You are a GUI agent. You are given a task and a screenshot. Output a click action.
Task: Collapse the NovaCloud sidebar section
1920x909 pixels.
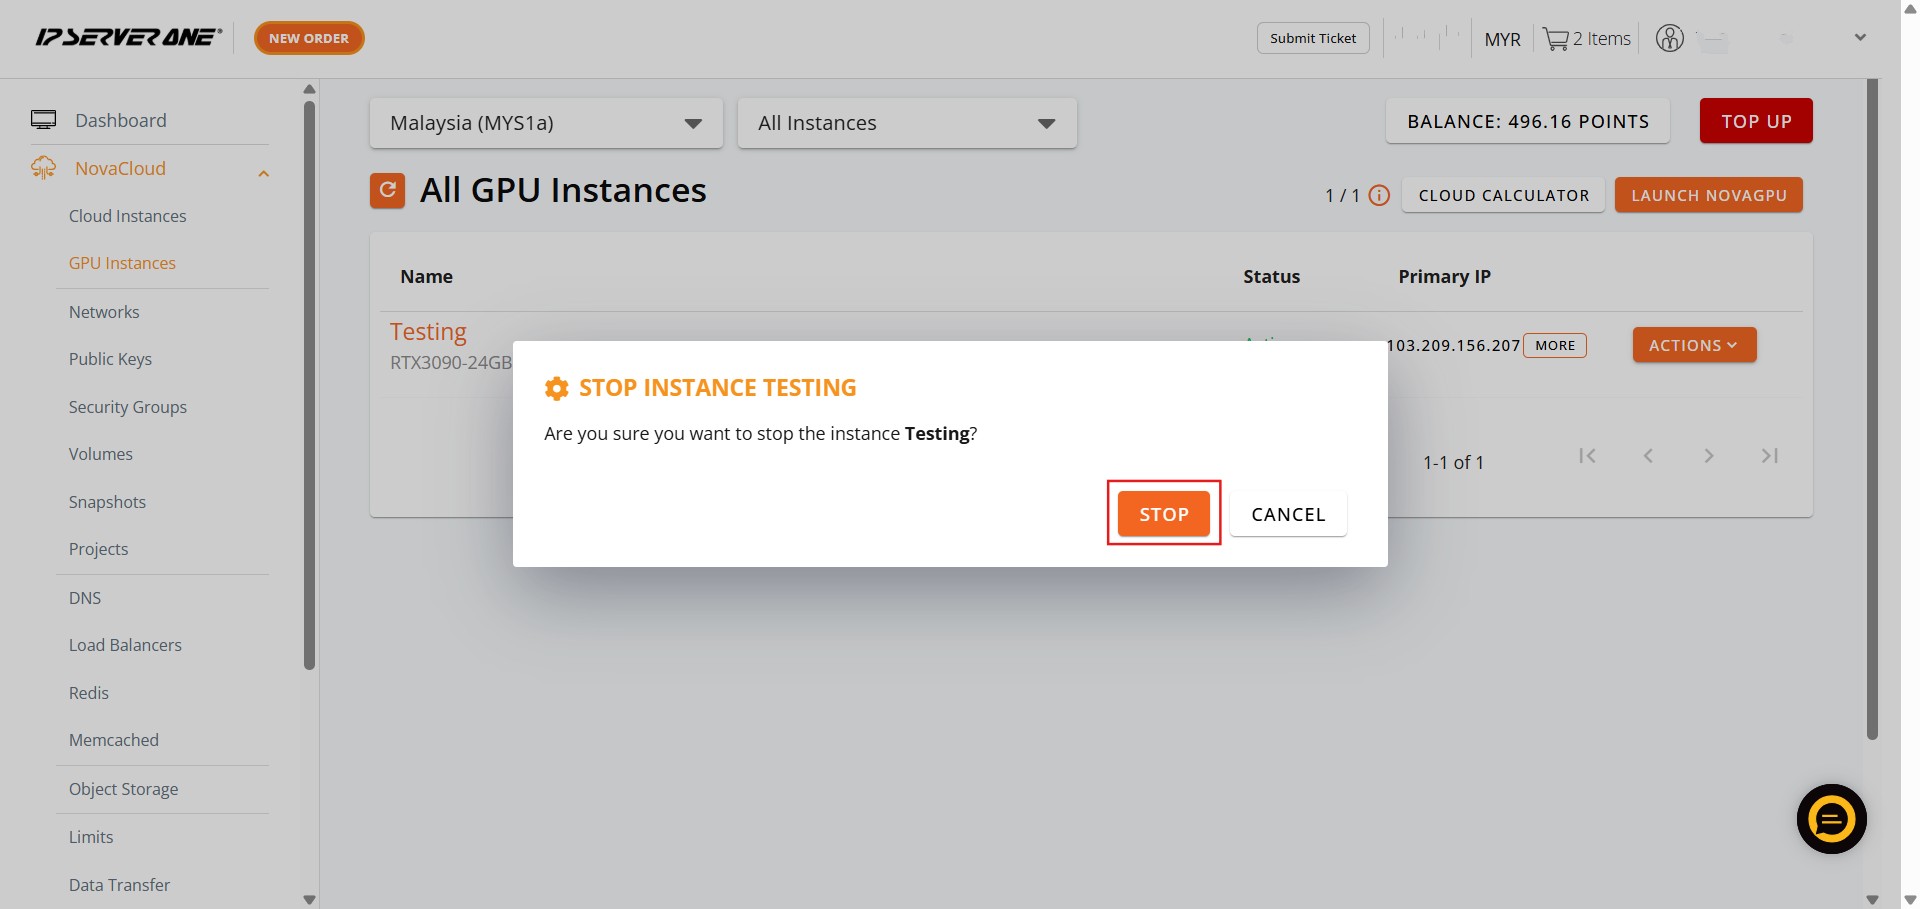coord(264,173)
